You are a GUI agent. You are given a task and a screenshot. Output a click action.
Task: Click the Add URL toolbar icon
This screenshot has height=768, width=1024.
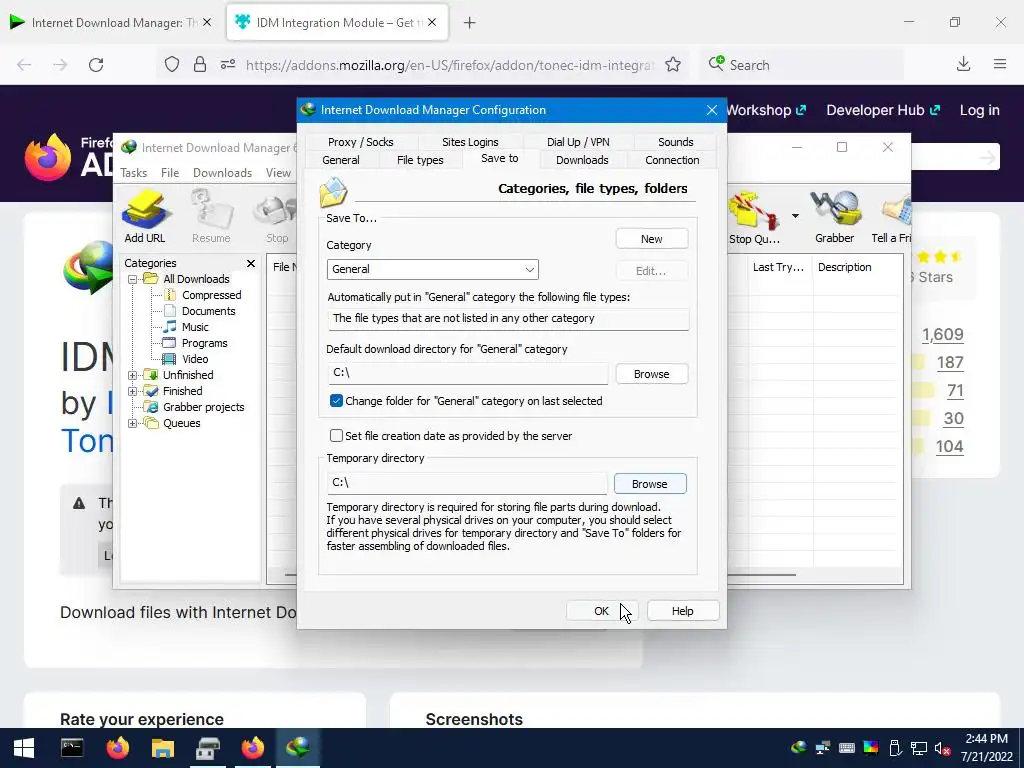145,217
